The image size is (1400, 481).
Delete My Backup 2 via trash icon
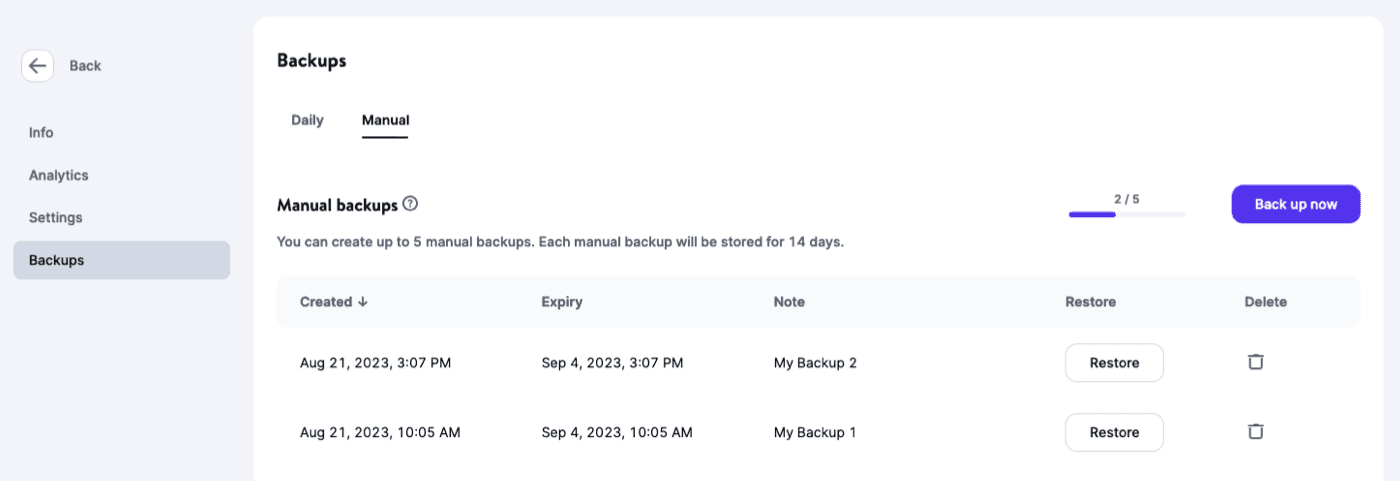(x=1256, y=362)
